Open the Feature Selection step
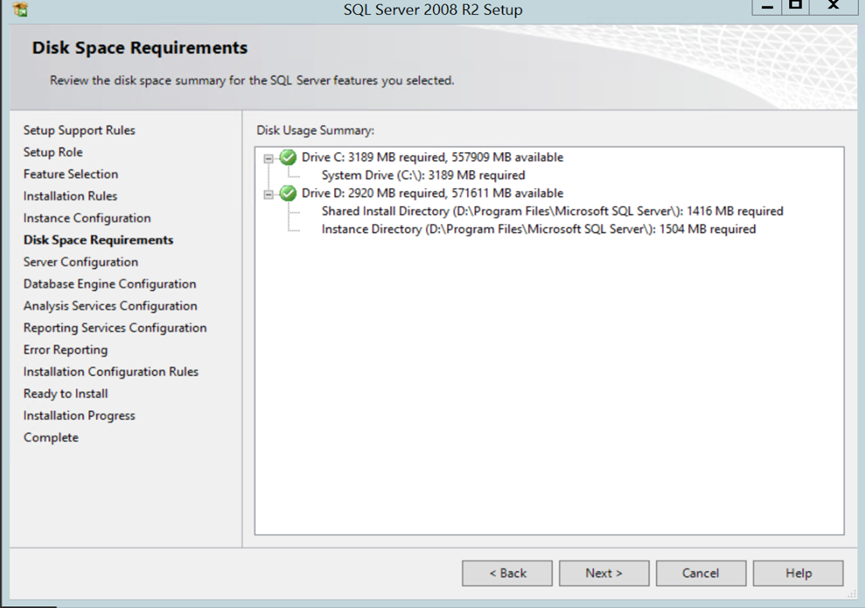865x608 pixels. [71, 174]
